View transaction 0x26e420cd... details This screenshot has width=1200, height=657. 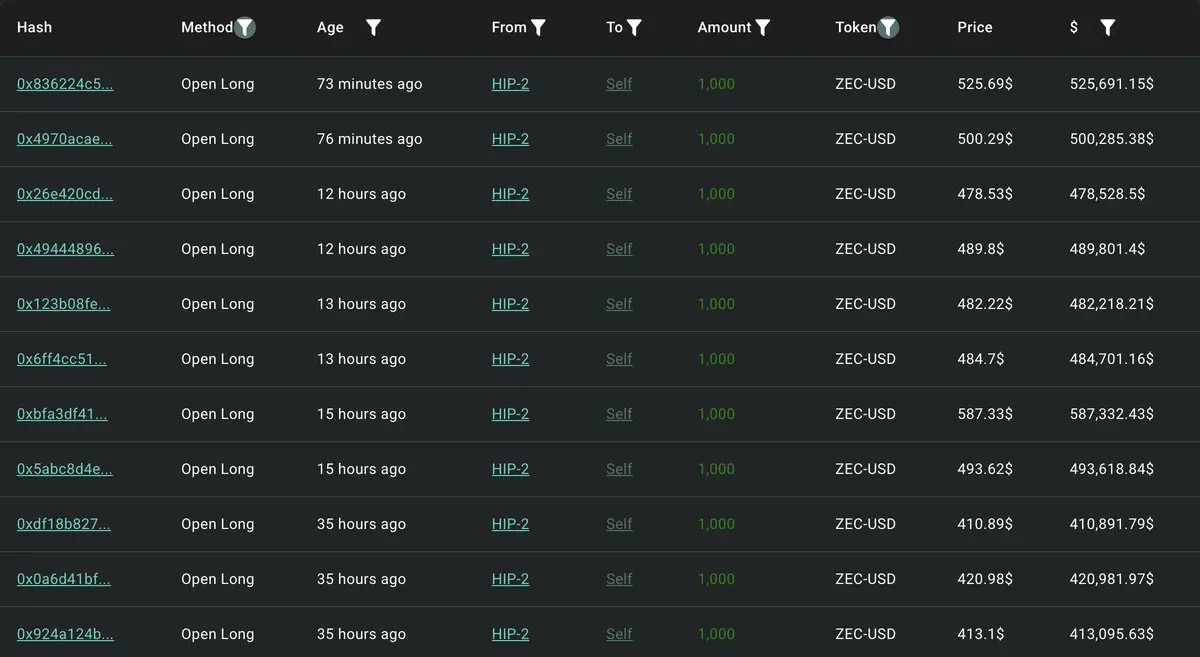[65, 194]
